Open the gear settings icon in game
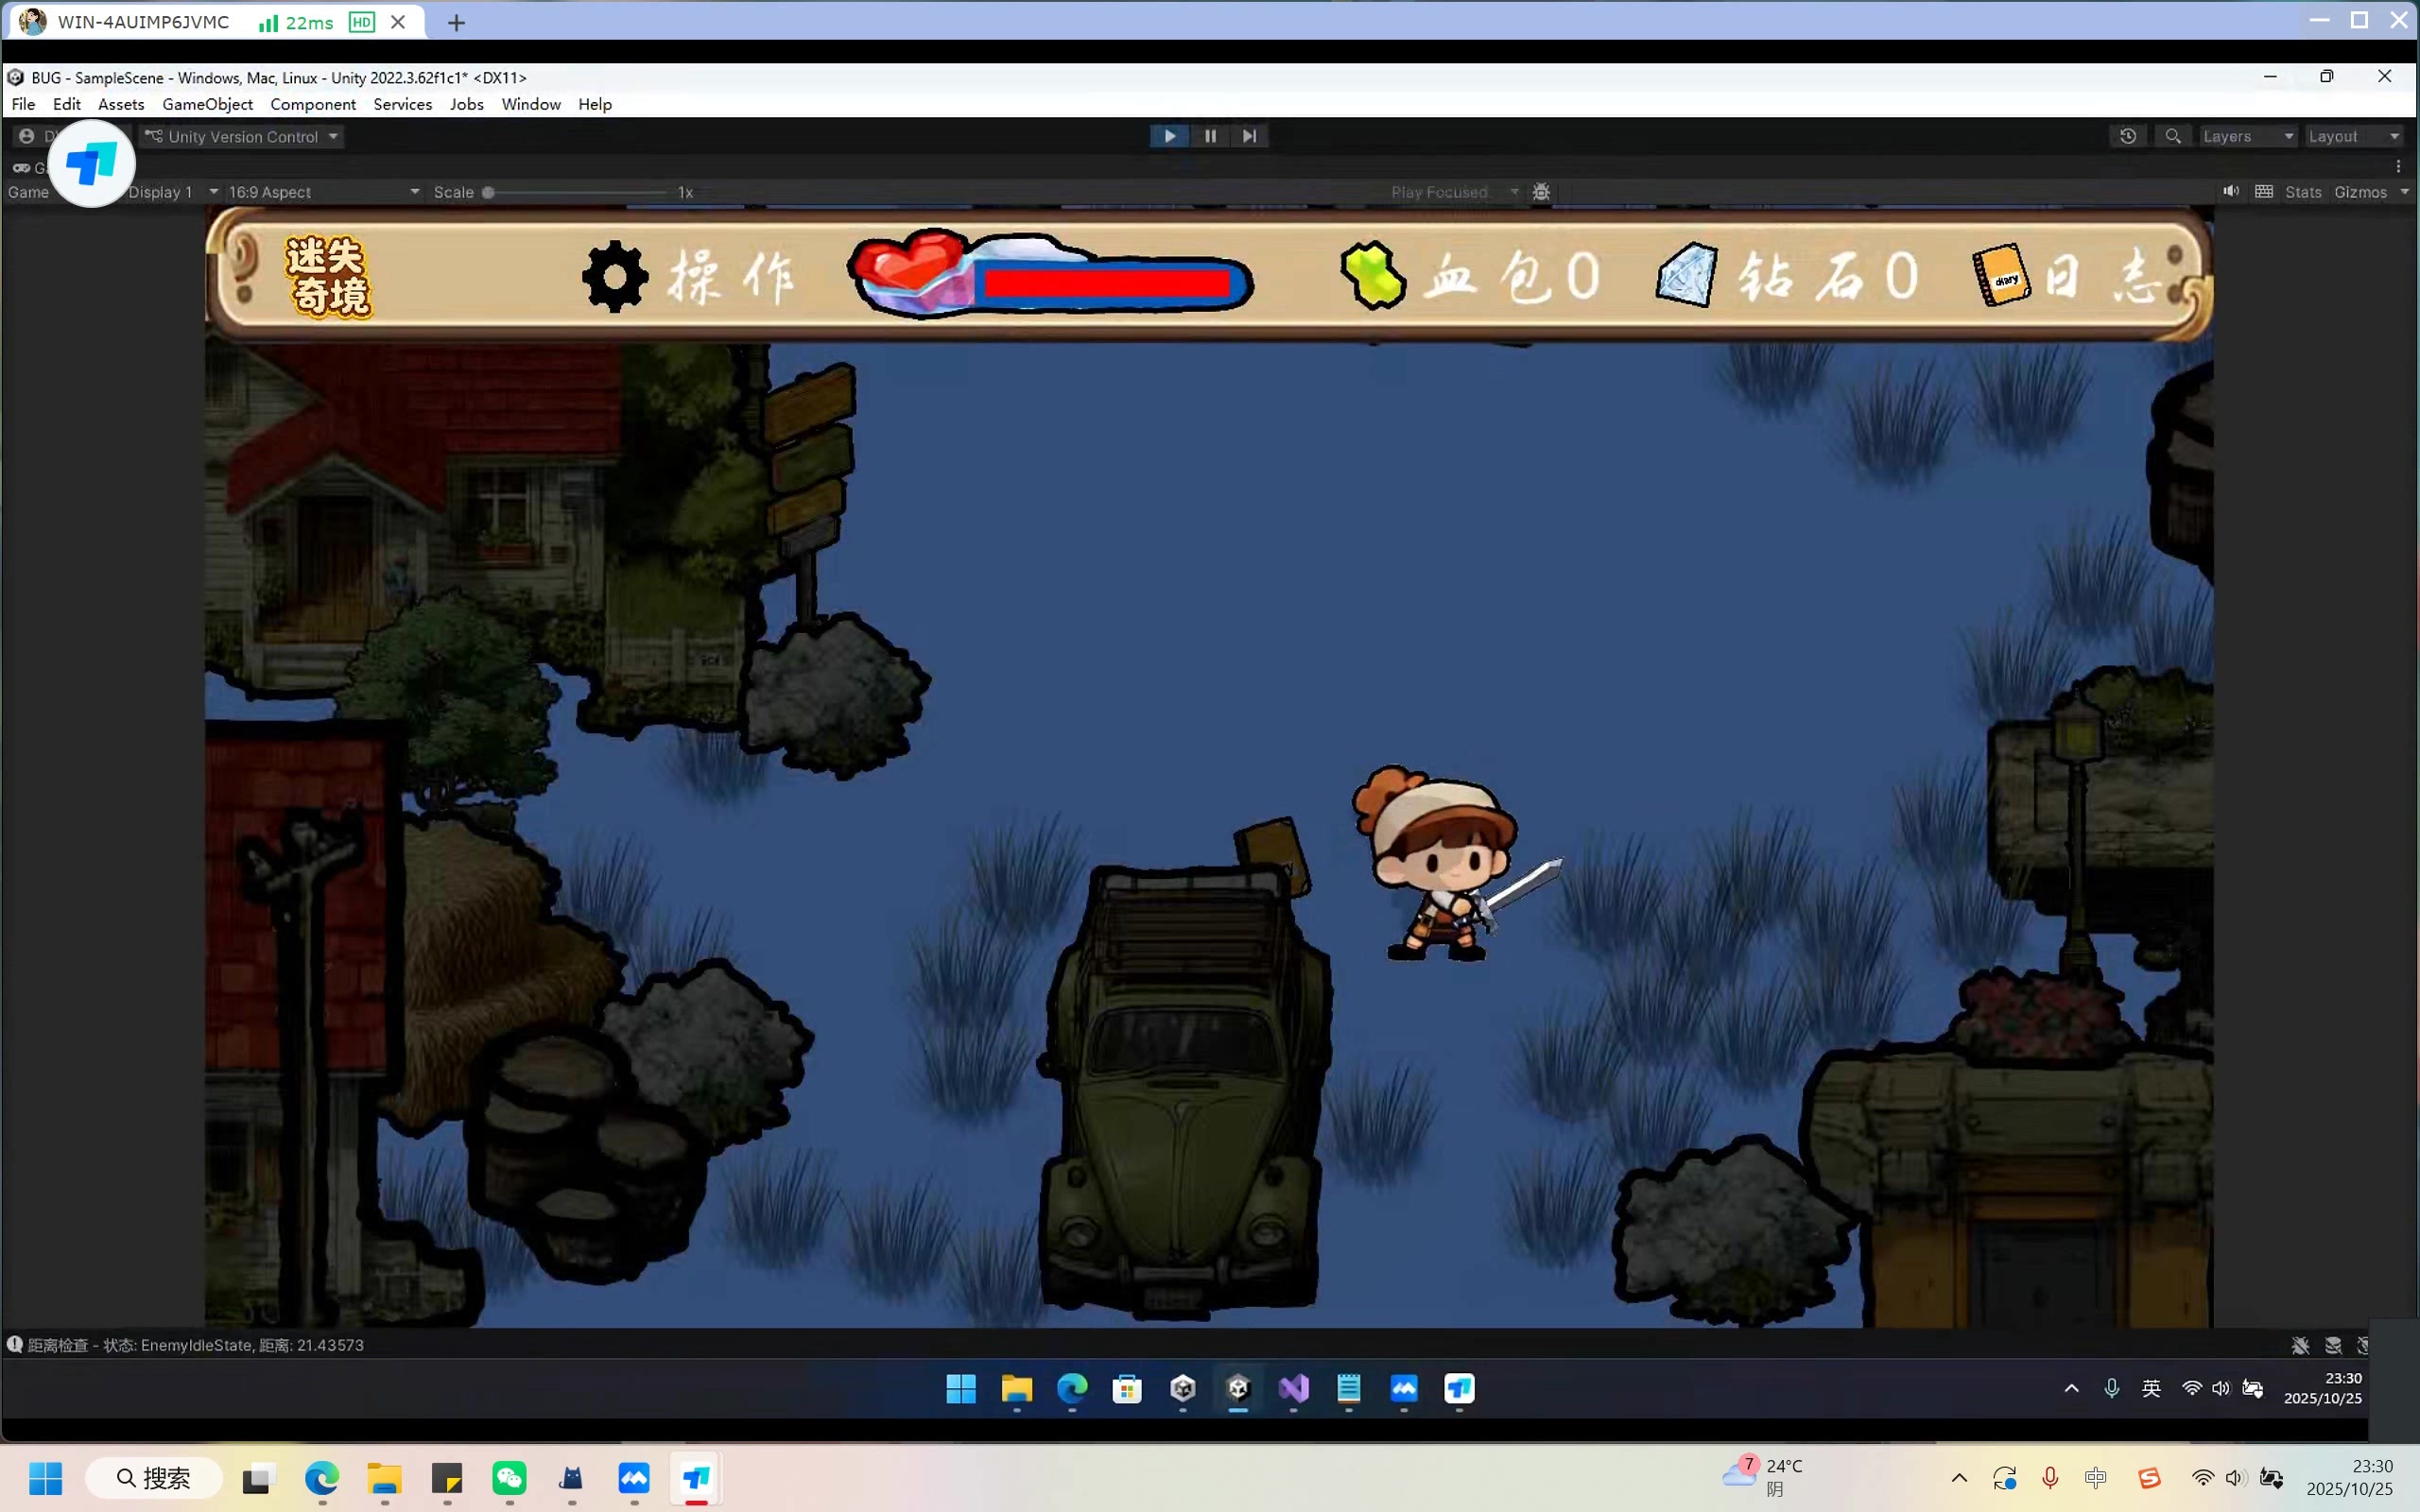This screenshot has height=1512, width=2420. [615, 277]
